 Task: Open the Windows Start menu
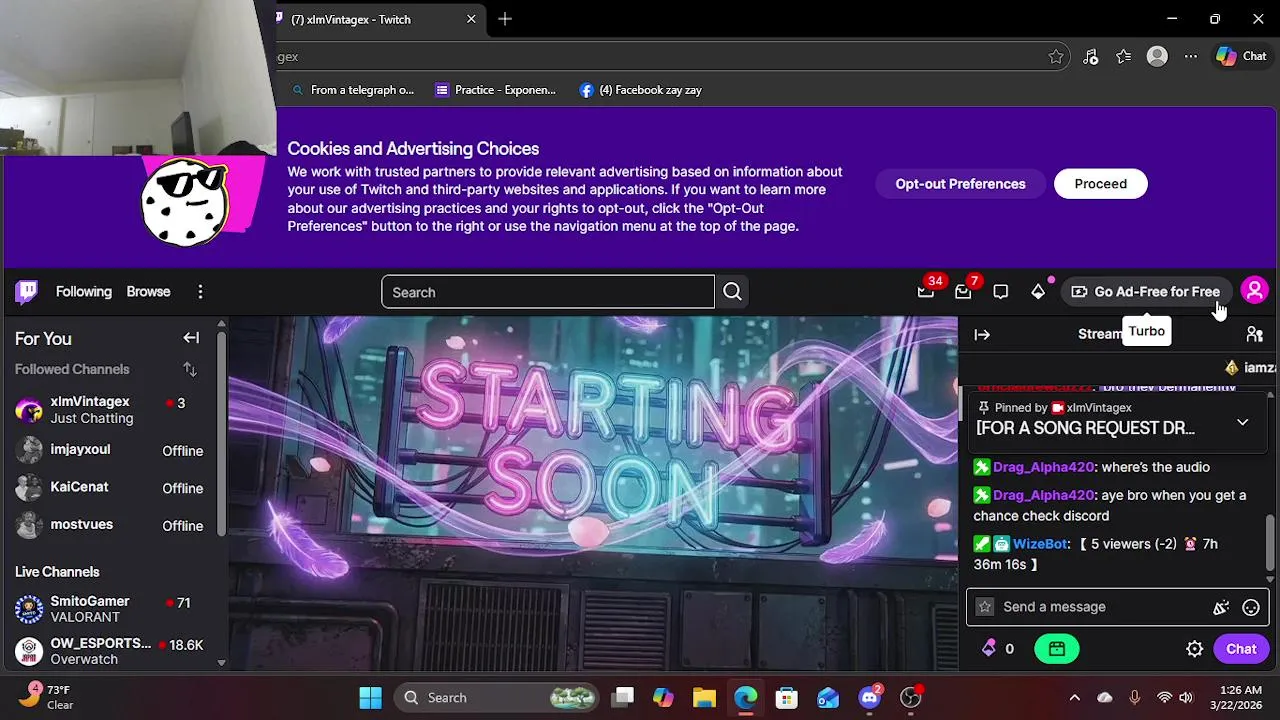(370, 698)
